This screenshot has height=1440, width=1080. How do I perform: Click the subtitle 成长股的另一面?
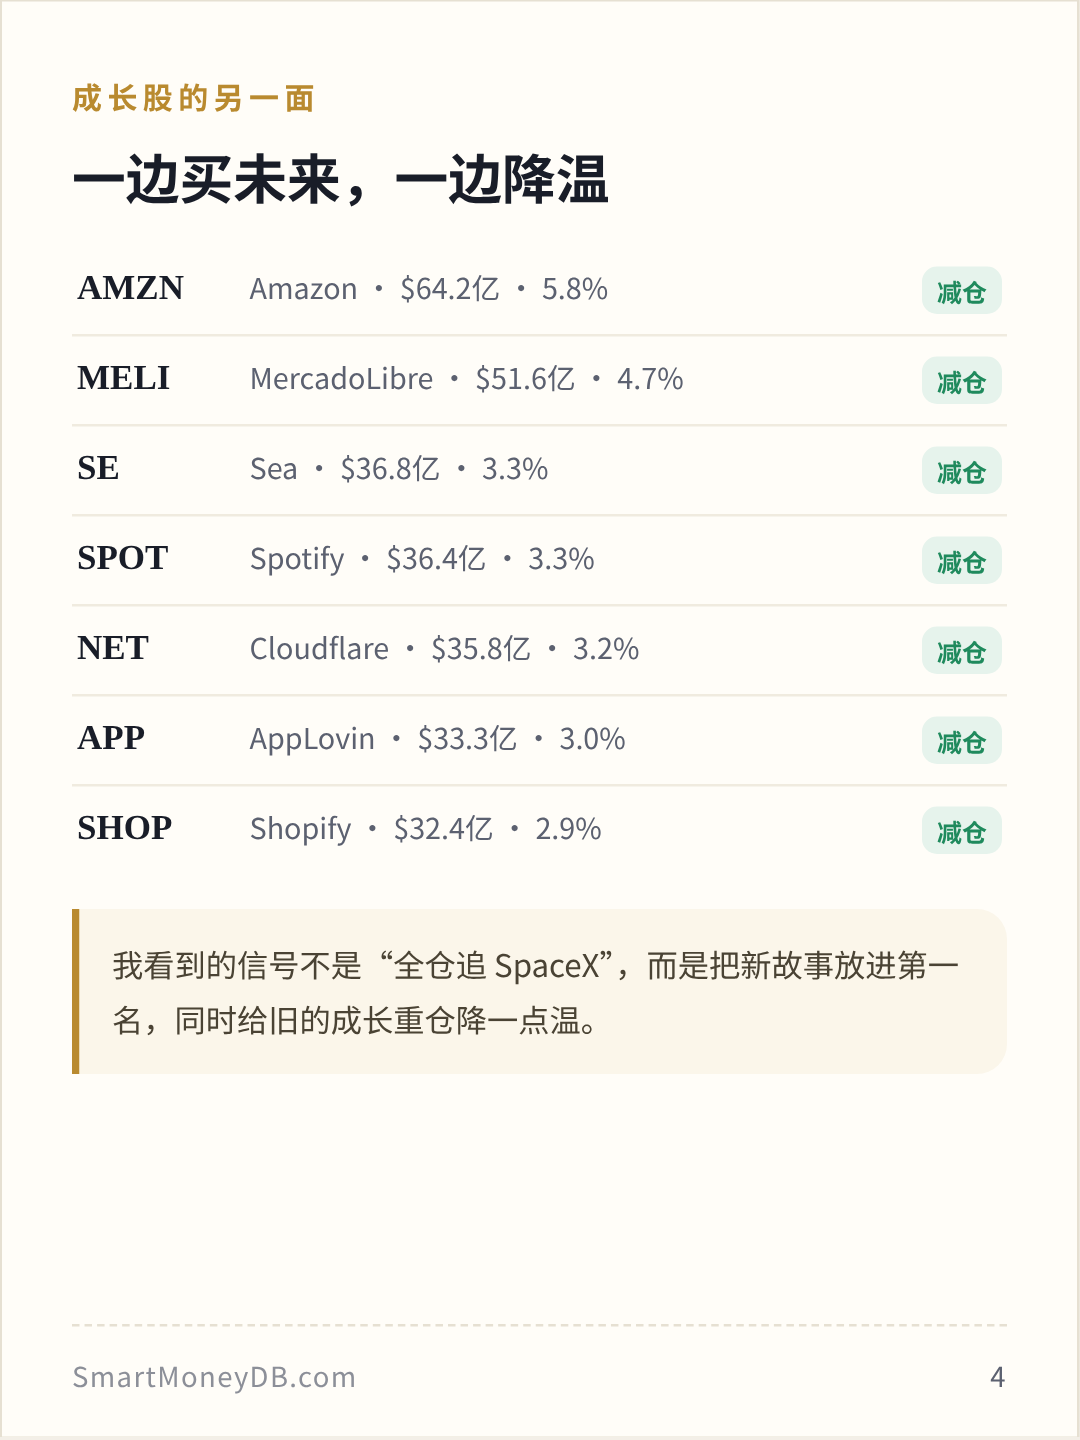click(x=194, y=99)
